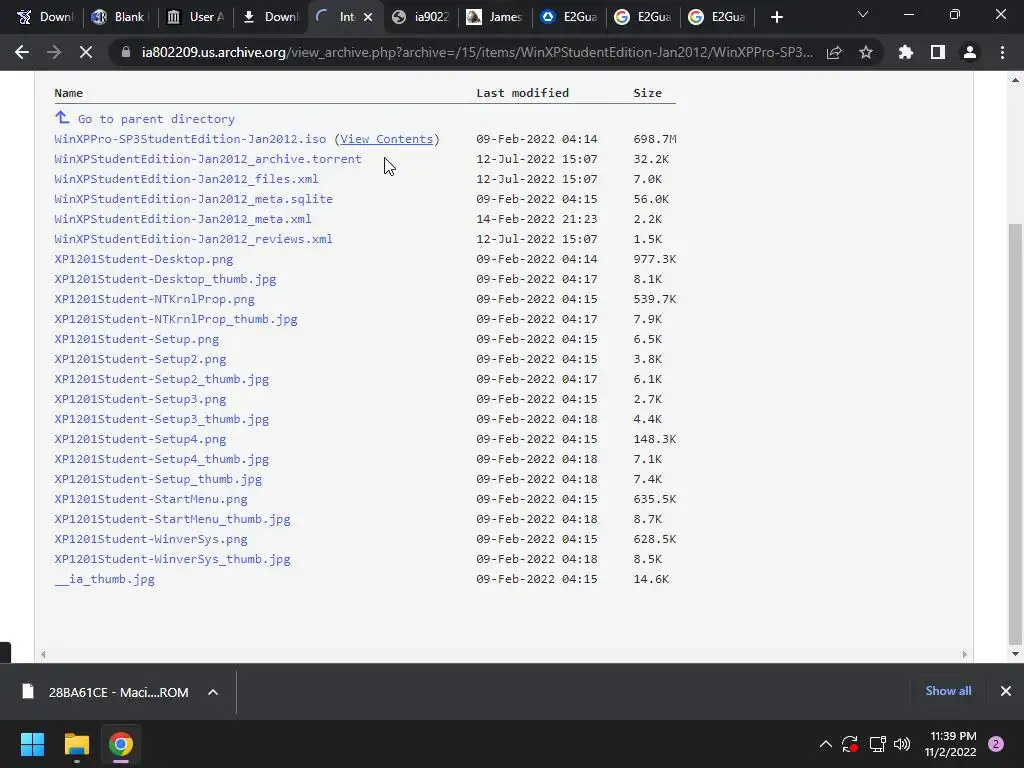This screenshot has width=1024, height=768.
Task: Click the lock icon in address bar
Action: pos(126,52)
